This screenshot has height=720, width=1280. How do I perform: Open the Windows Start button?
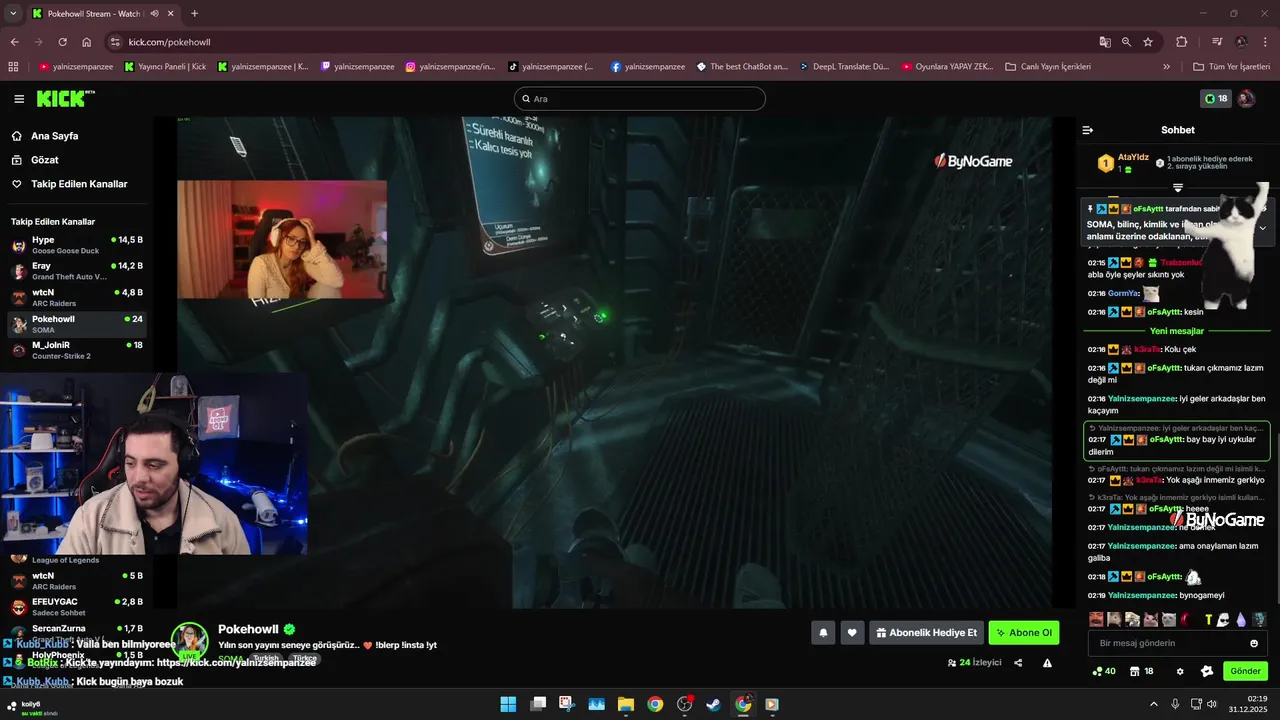coord(508,704)
